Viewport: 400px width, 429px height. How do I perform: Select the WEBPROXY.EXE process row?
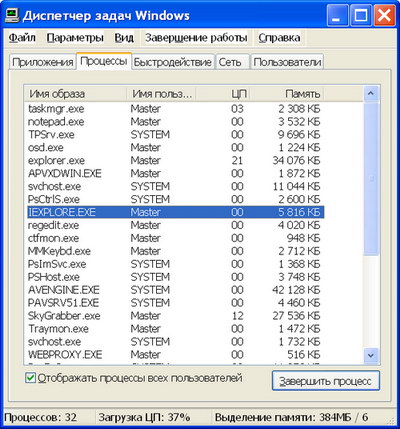(x=176, y=354)
